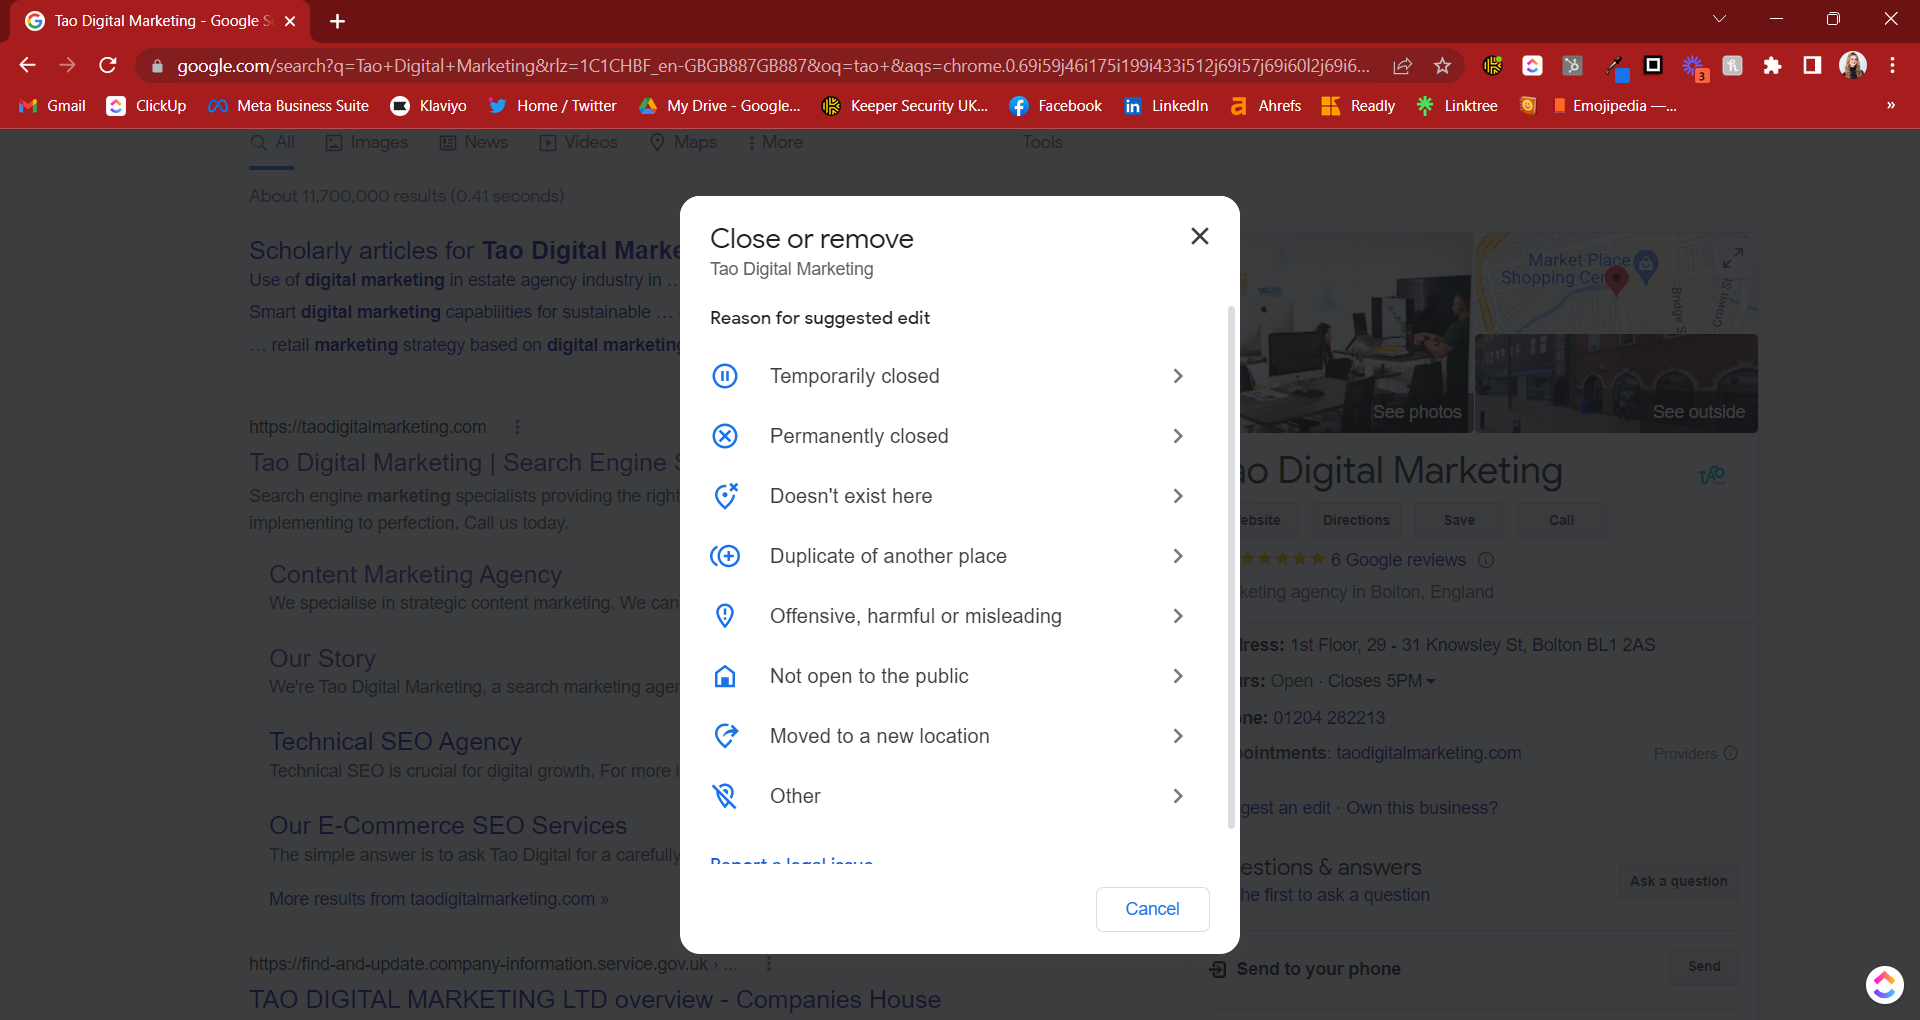This screenshot has width=1920, height=1020.
Task: Click the profile avatar in the toolbar
Action: (1853, 66)
